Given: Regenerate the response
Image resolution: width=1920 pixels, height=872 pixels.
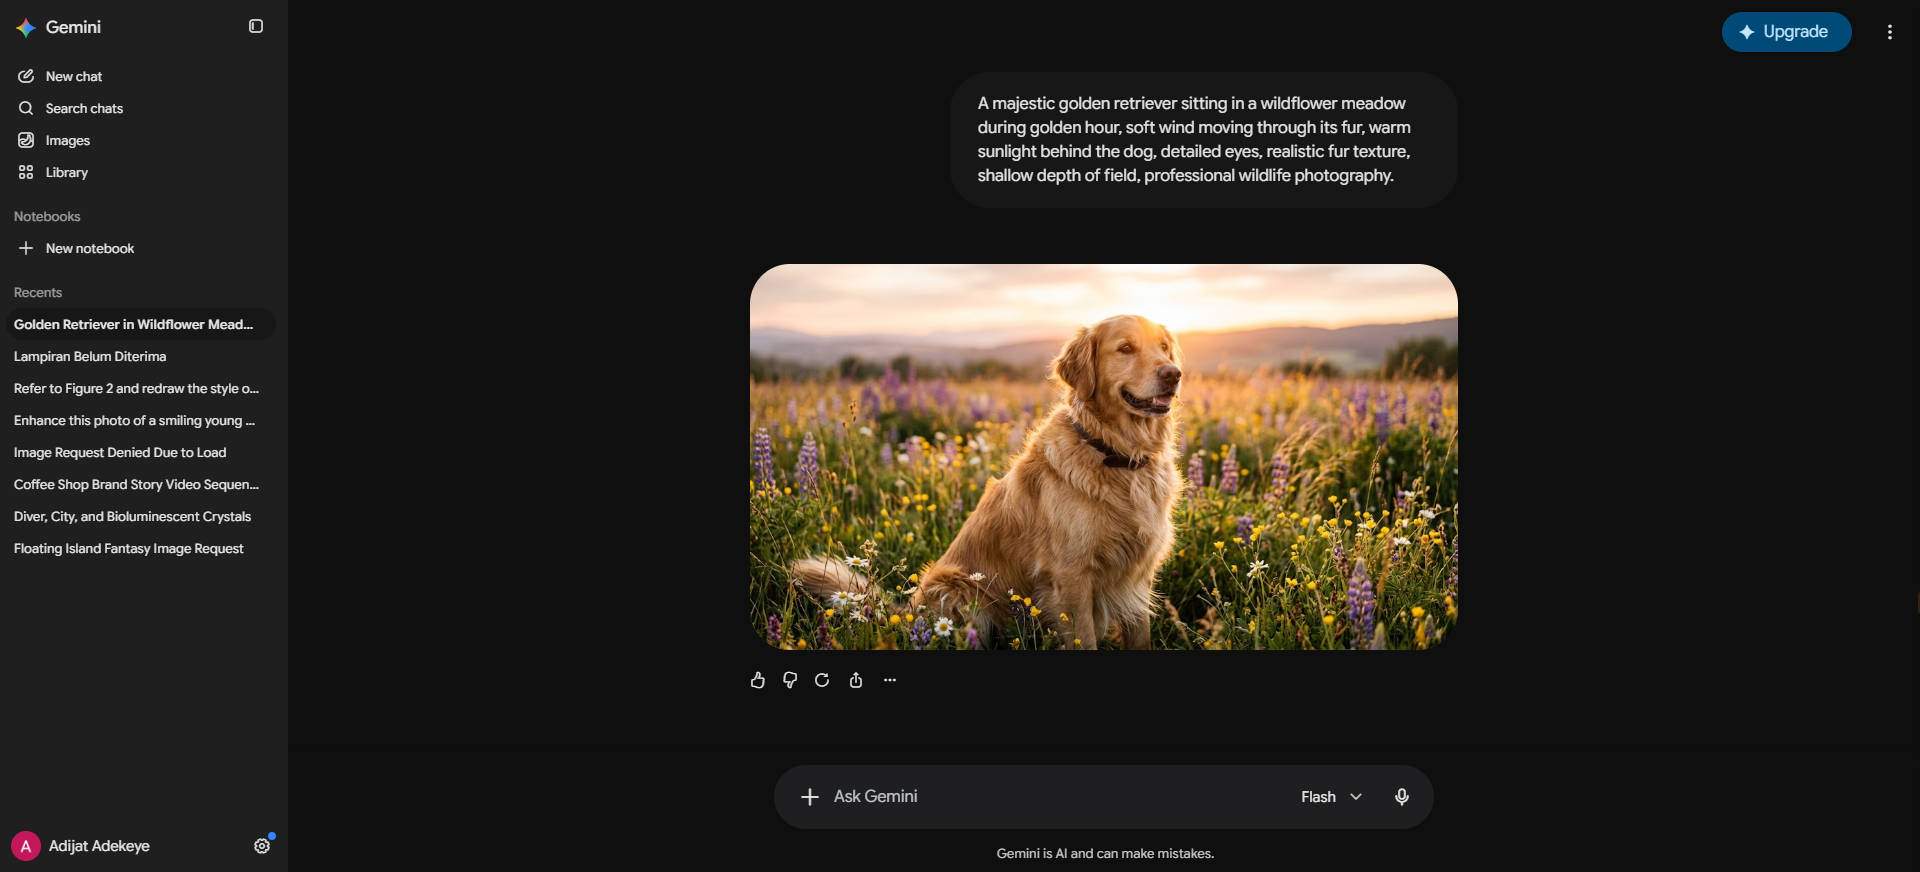Looking at the screenshot, I should tap(822, 680).
